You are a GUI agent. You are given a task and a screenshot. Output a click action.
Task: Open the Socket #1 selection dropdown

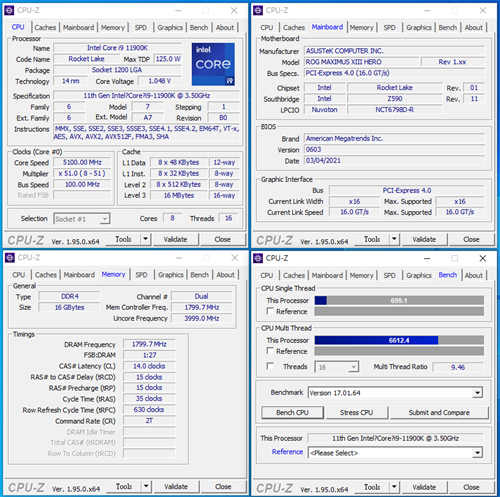pyautogui.click(x=82, y=219)
